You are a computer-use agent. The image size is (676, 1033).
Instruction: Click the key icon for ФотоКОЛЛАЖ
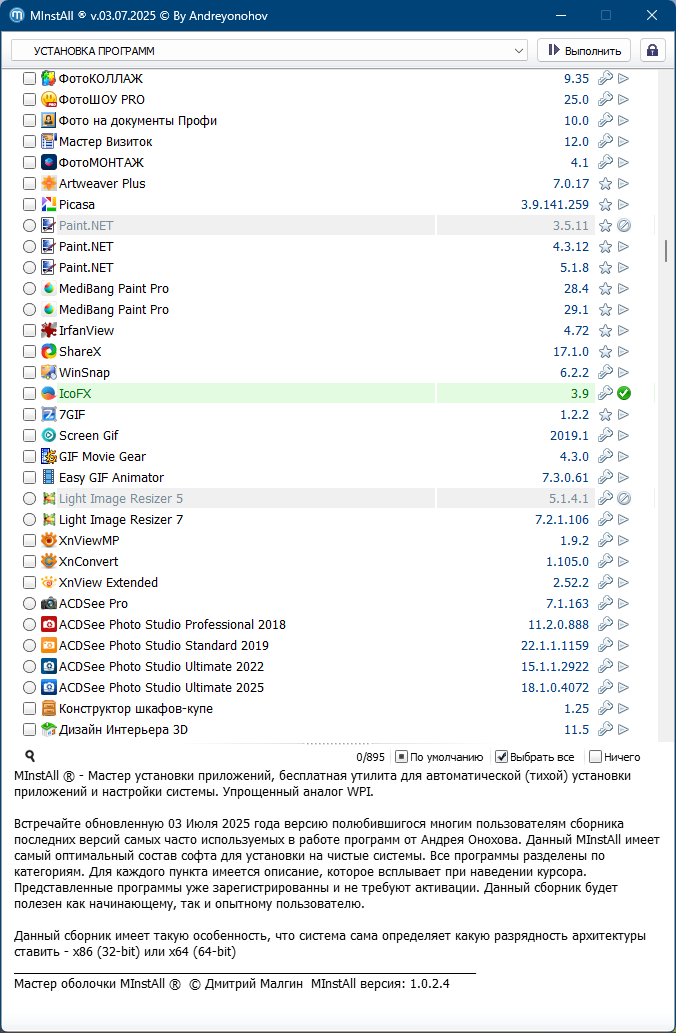point(605,78)
